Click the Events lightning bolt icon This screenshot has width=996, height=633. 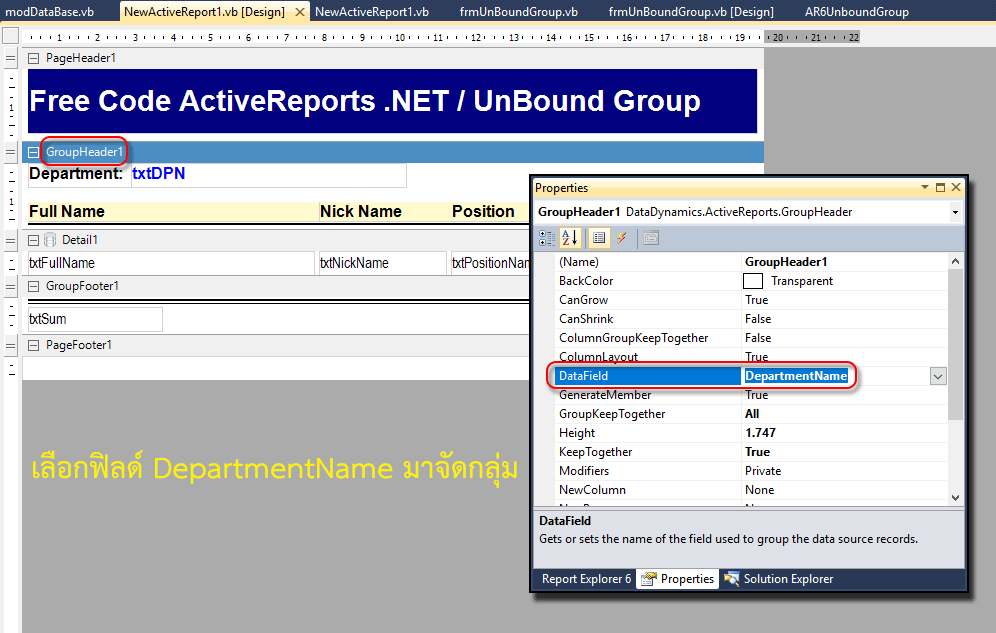[622, 238]
